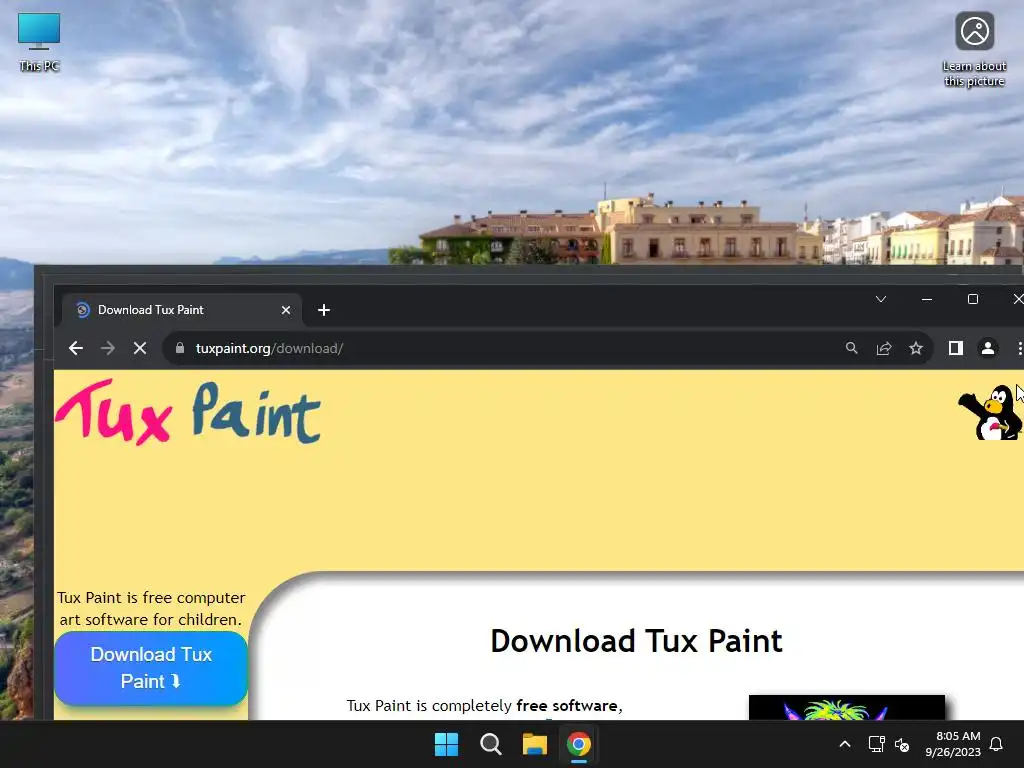Open This PC desktop icon
This screenshot has height=768, width=1024.
pos(39,42)
